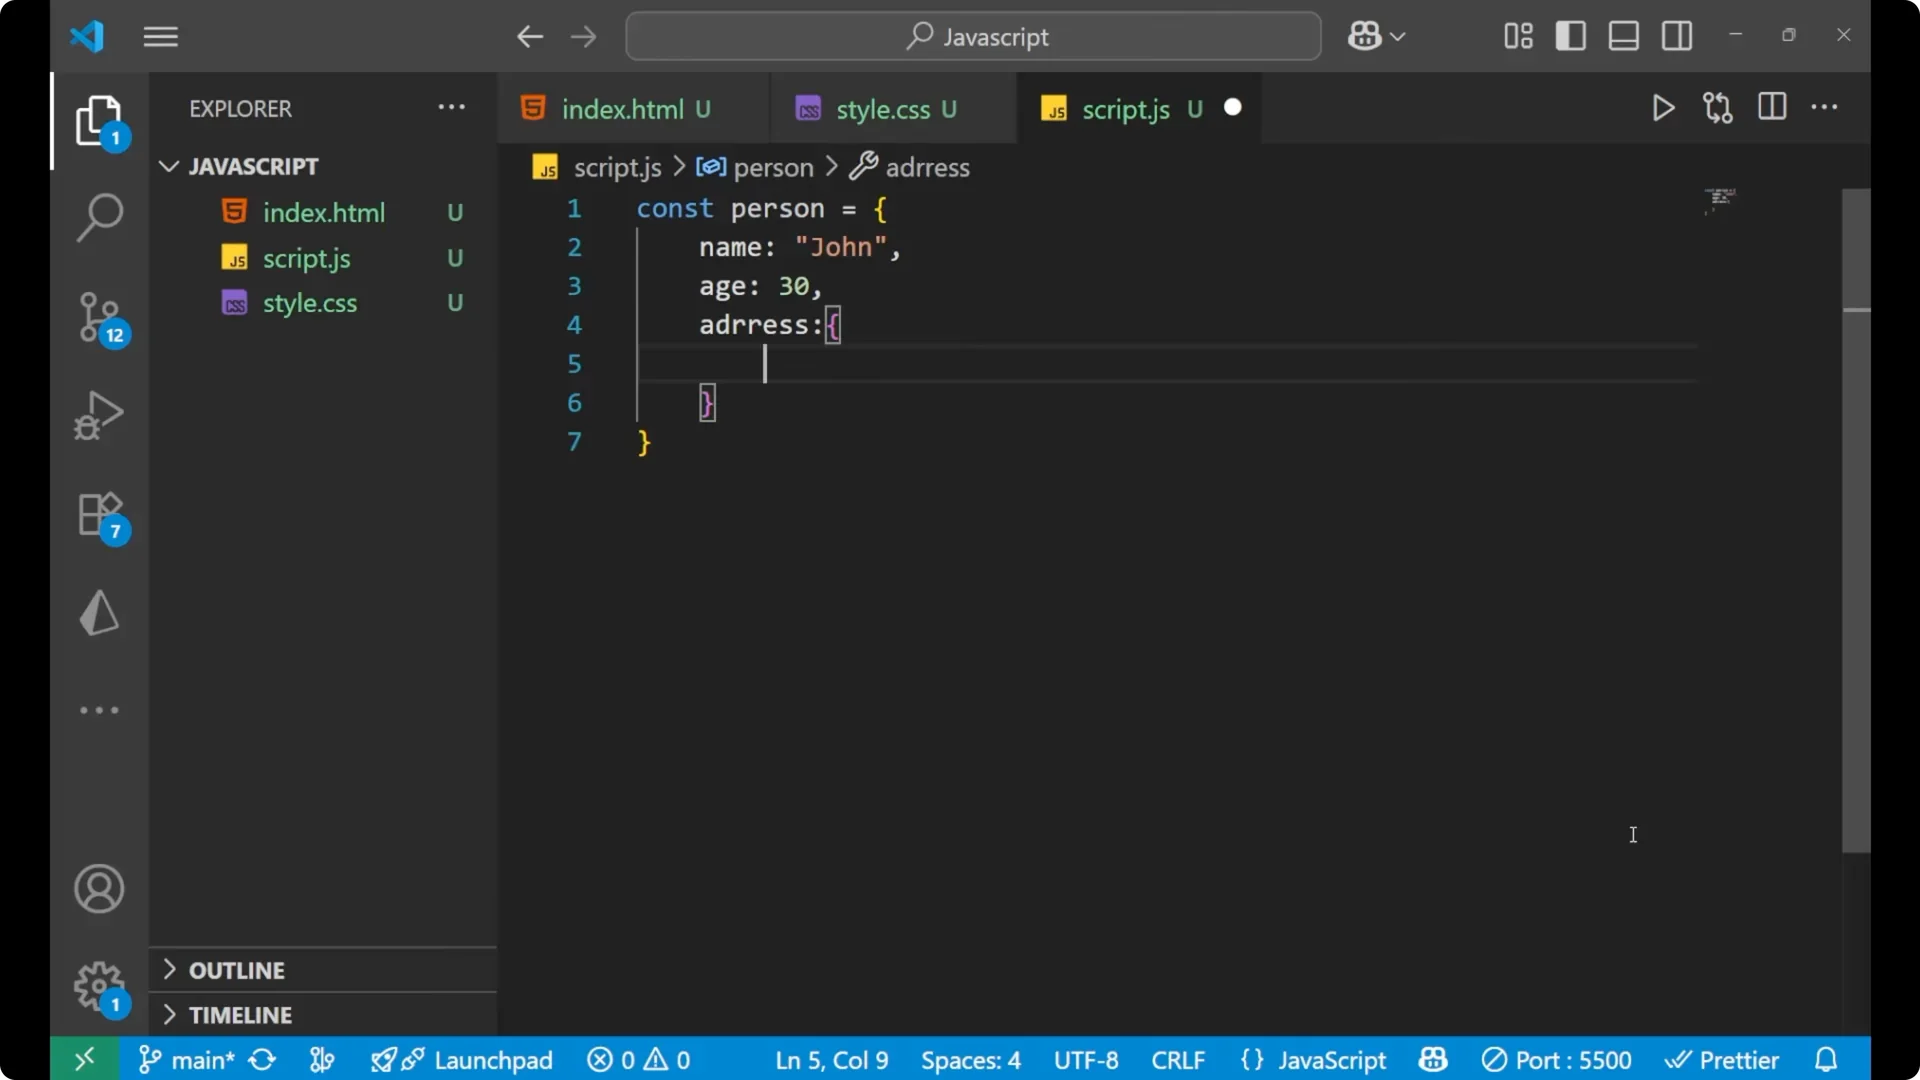This screenshot has width=1920, height=1080.
Task: Toggle the panel visibility
Action: click(1623, 35)
